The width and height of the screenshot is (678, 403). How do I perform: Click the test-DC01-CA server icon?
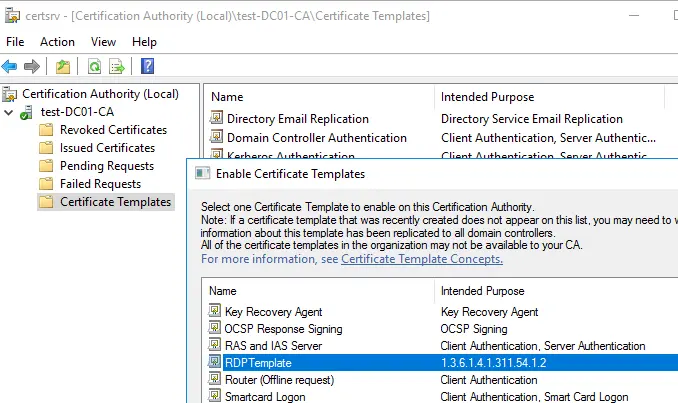pos(26,112)
